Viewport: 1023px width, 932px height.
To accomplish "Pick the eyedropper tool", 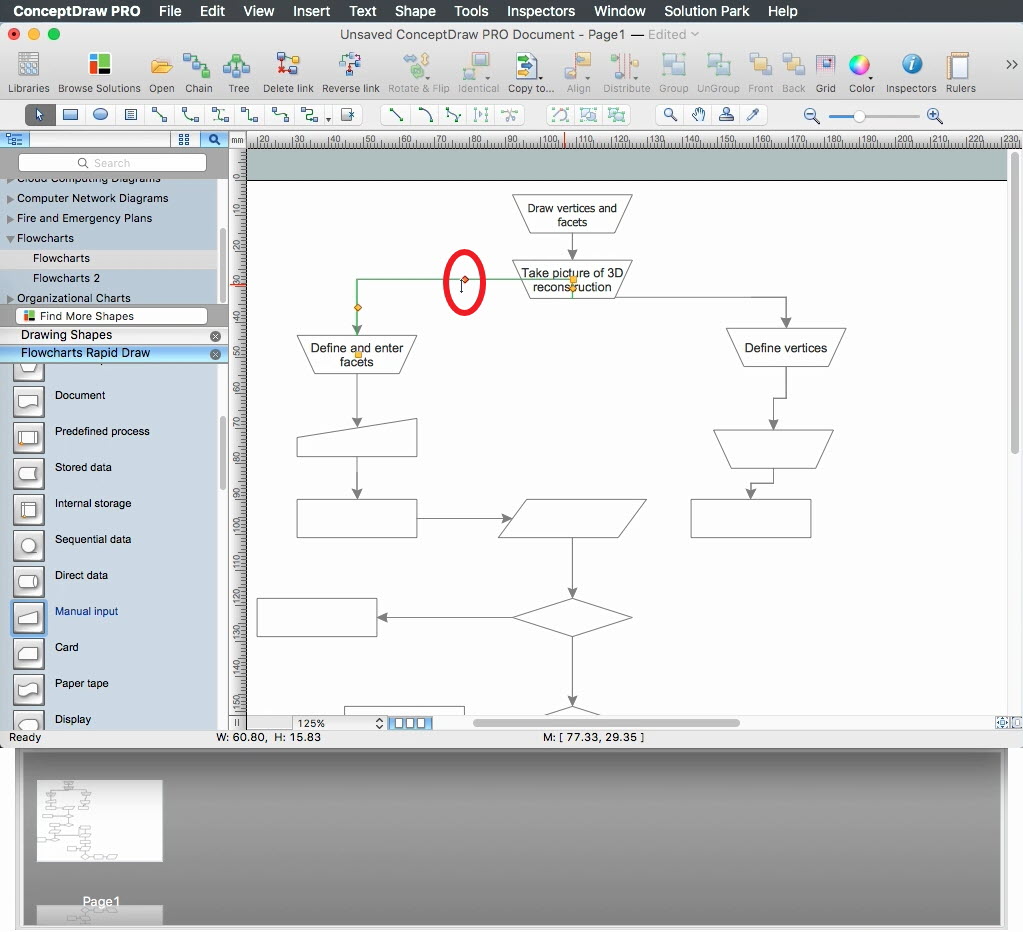I will click(754, 115).
